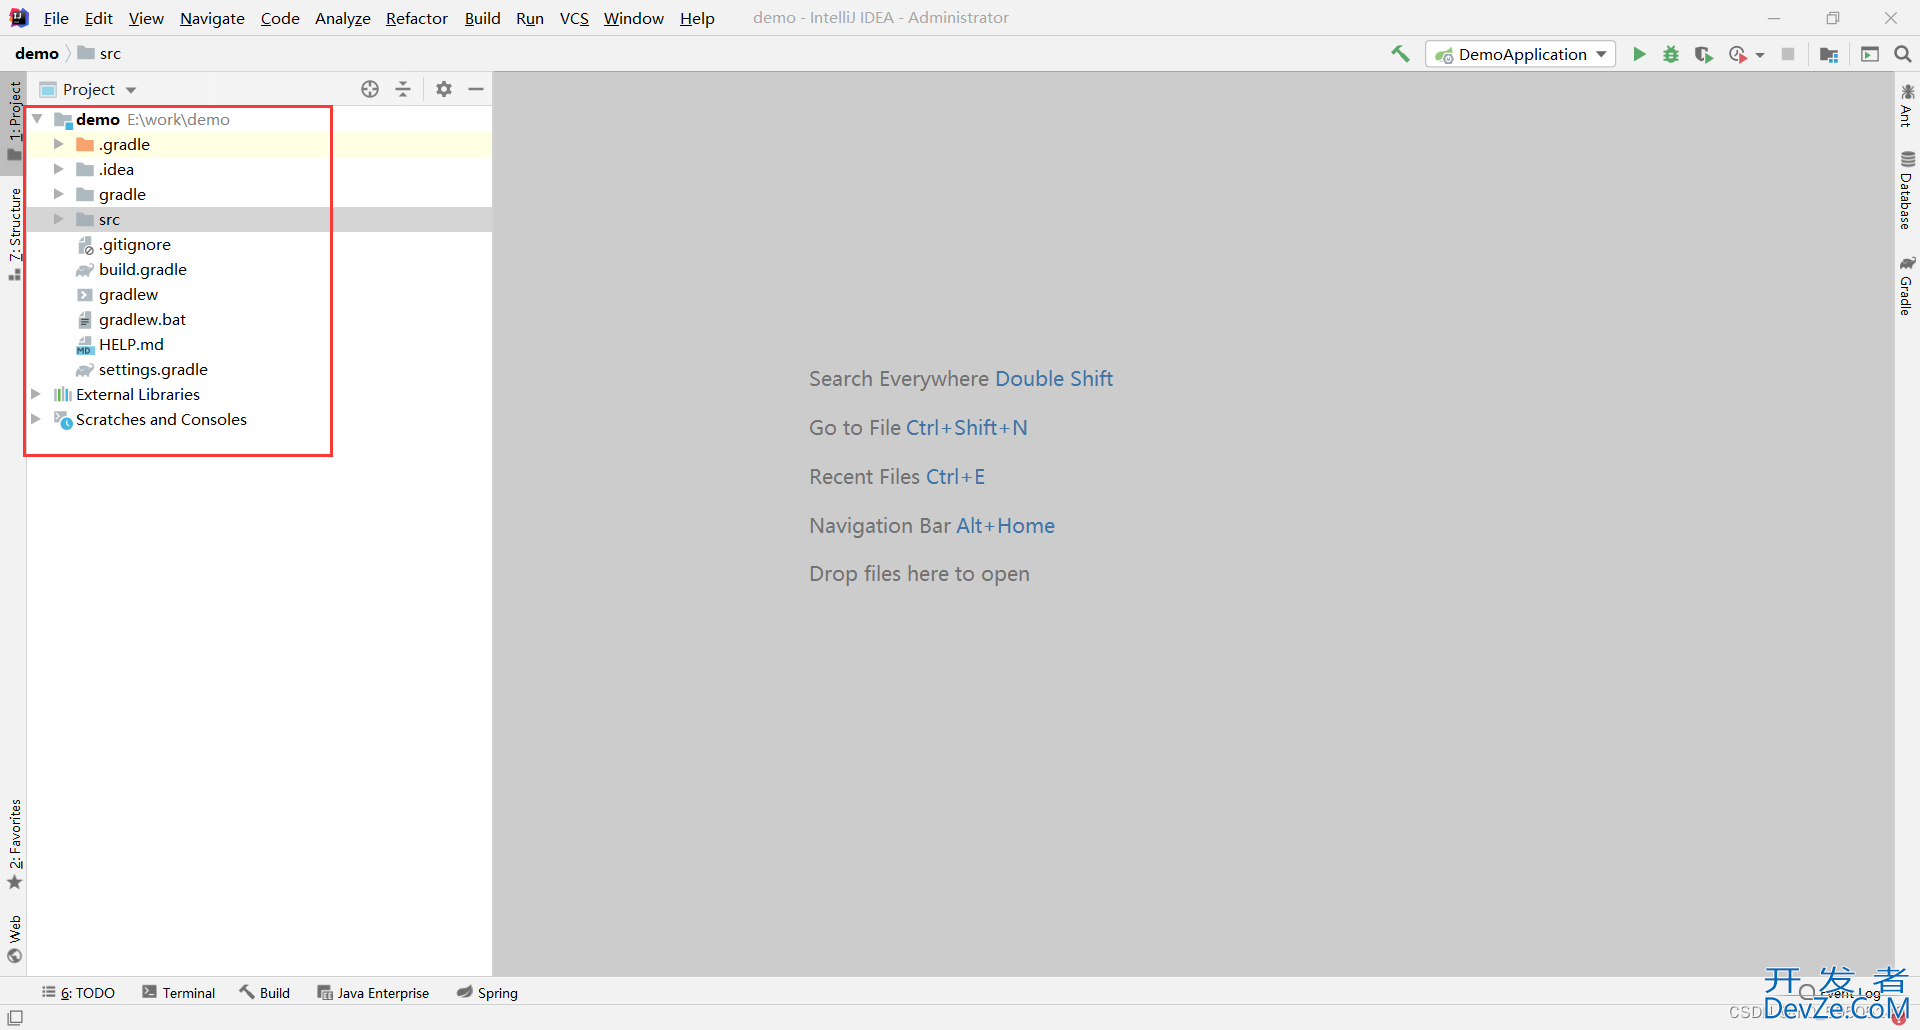Open the profiler dropdown arrow

(1760, 55)
